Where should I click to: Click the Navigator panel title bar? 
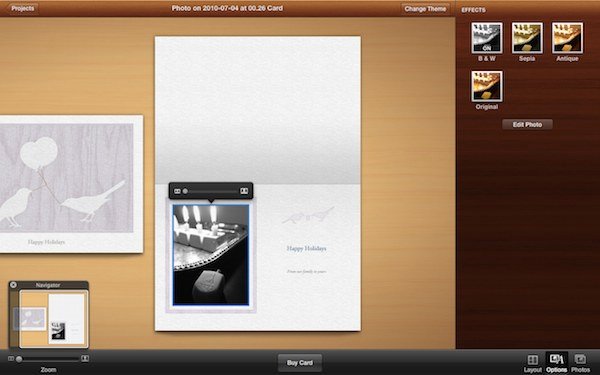click(x=48, y=285)
